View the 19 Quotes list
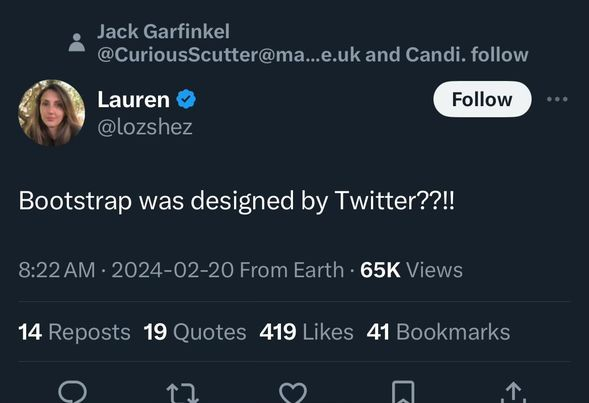 [195, 332]
